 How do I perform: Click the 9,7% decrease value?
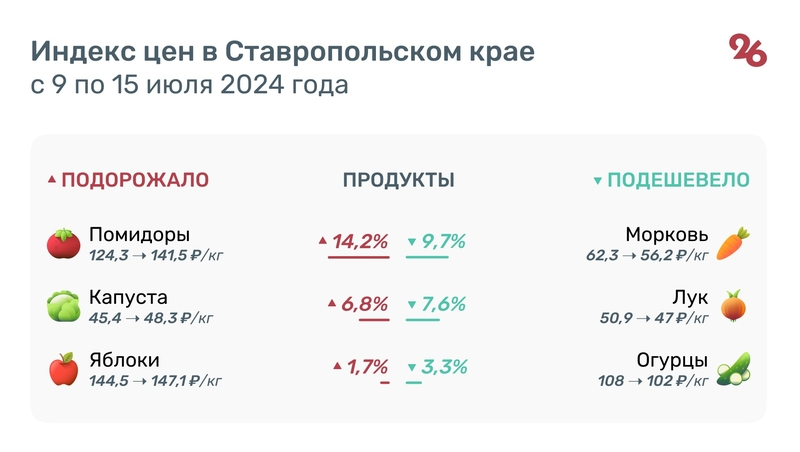pos(444,241)
